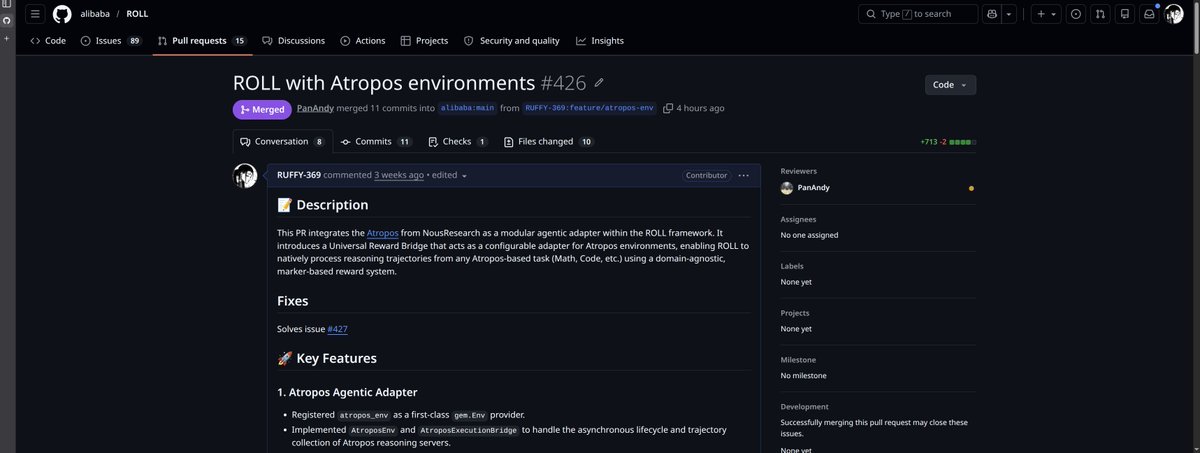Viewport: 1200px width, 453px height.
Task: Open PanAndy reviewer name in sidebar
Action: coord(816,187)
